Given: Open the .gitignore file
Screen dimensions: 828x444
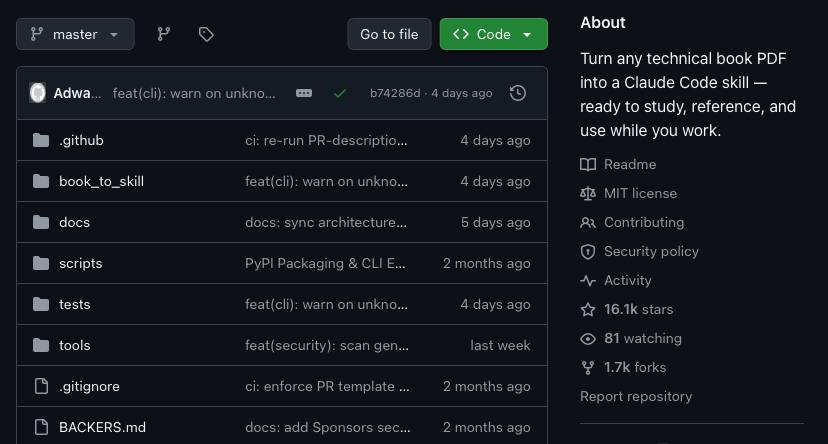Looking at the screenshot, I should 89,386.
